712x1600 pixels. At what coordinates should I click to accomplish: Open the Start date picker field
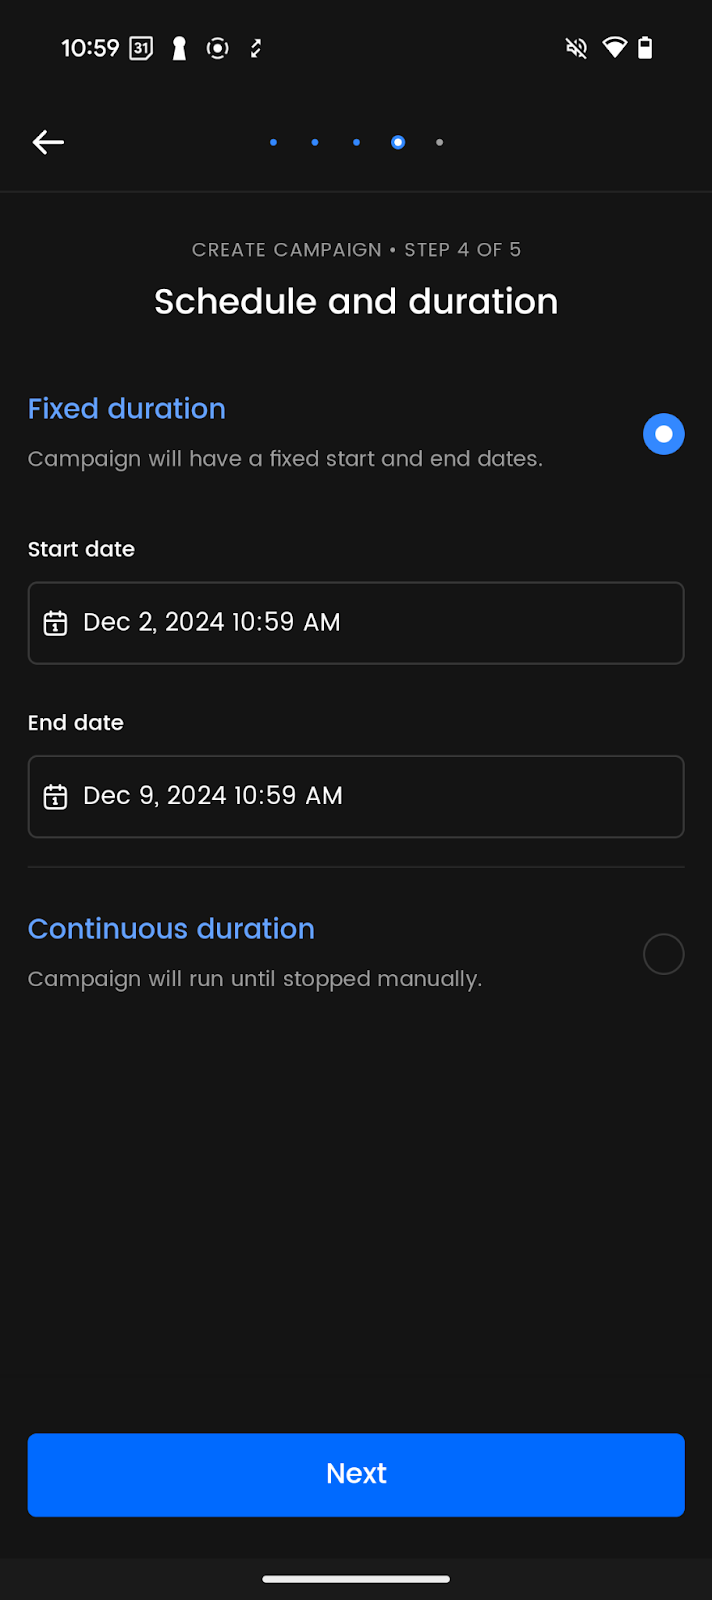click(x=356, y=623)
